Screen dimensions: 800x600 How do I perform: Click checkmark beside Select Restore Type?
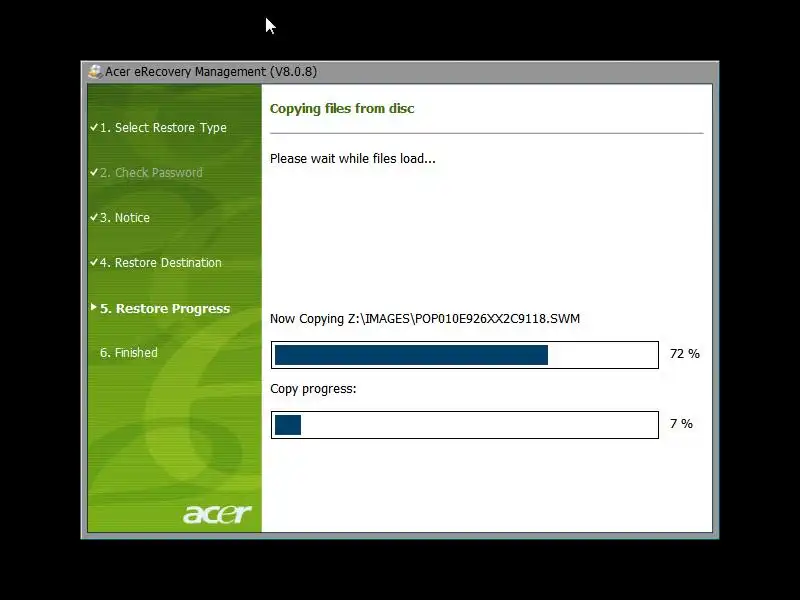coord(94,127)
